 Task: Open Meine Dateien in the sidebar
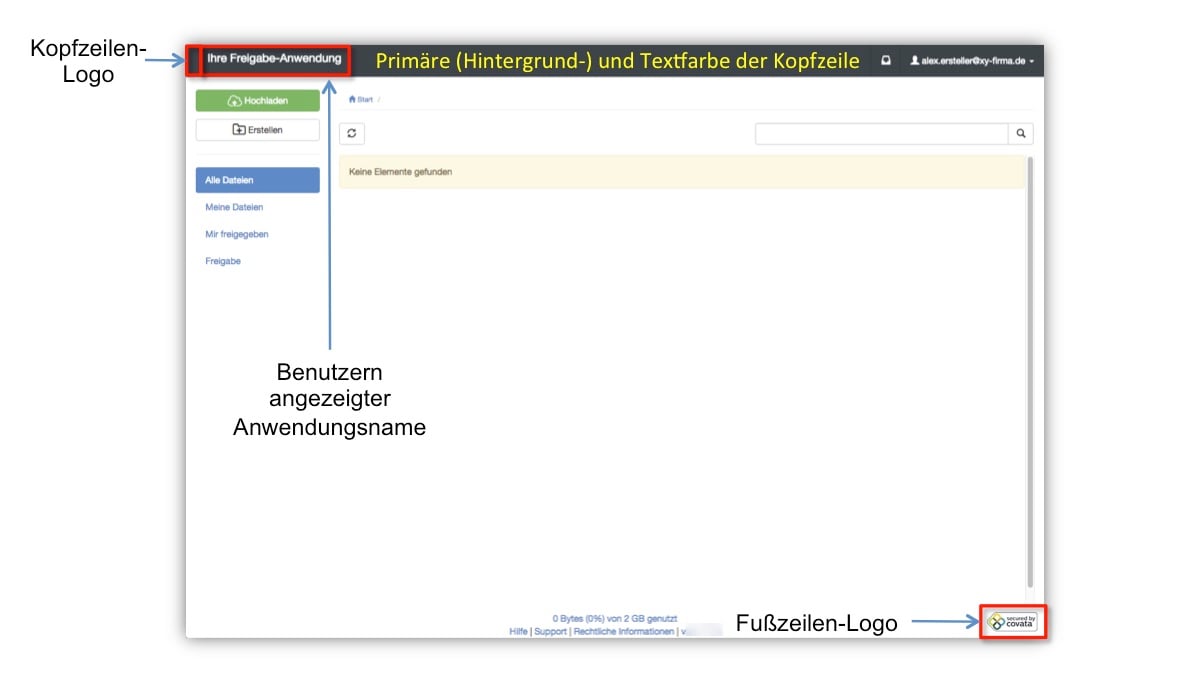point(234,207)
